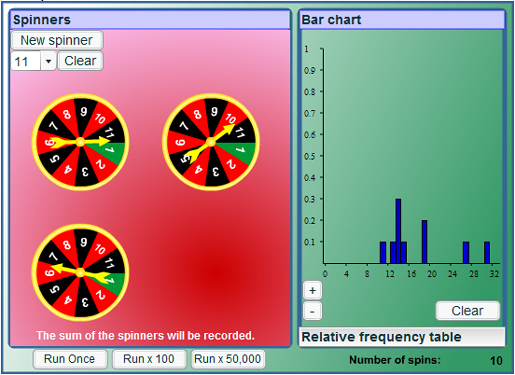Zoom in the bar chart with plus button
The height and width of the screenshot is (375, 515).
[x=312, y=290]
